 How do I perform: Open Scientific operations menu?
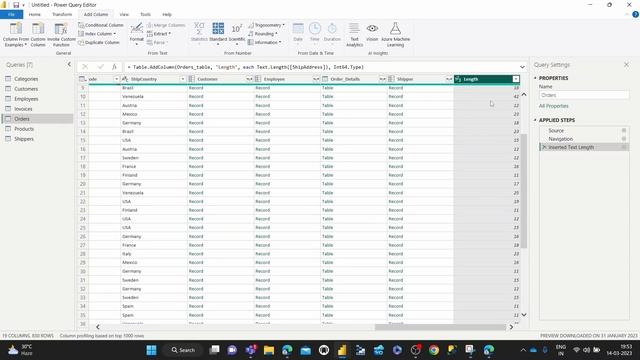point(237,33)
